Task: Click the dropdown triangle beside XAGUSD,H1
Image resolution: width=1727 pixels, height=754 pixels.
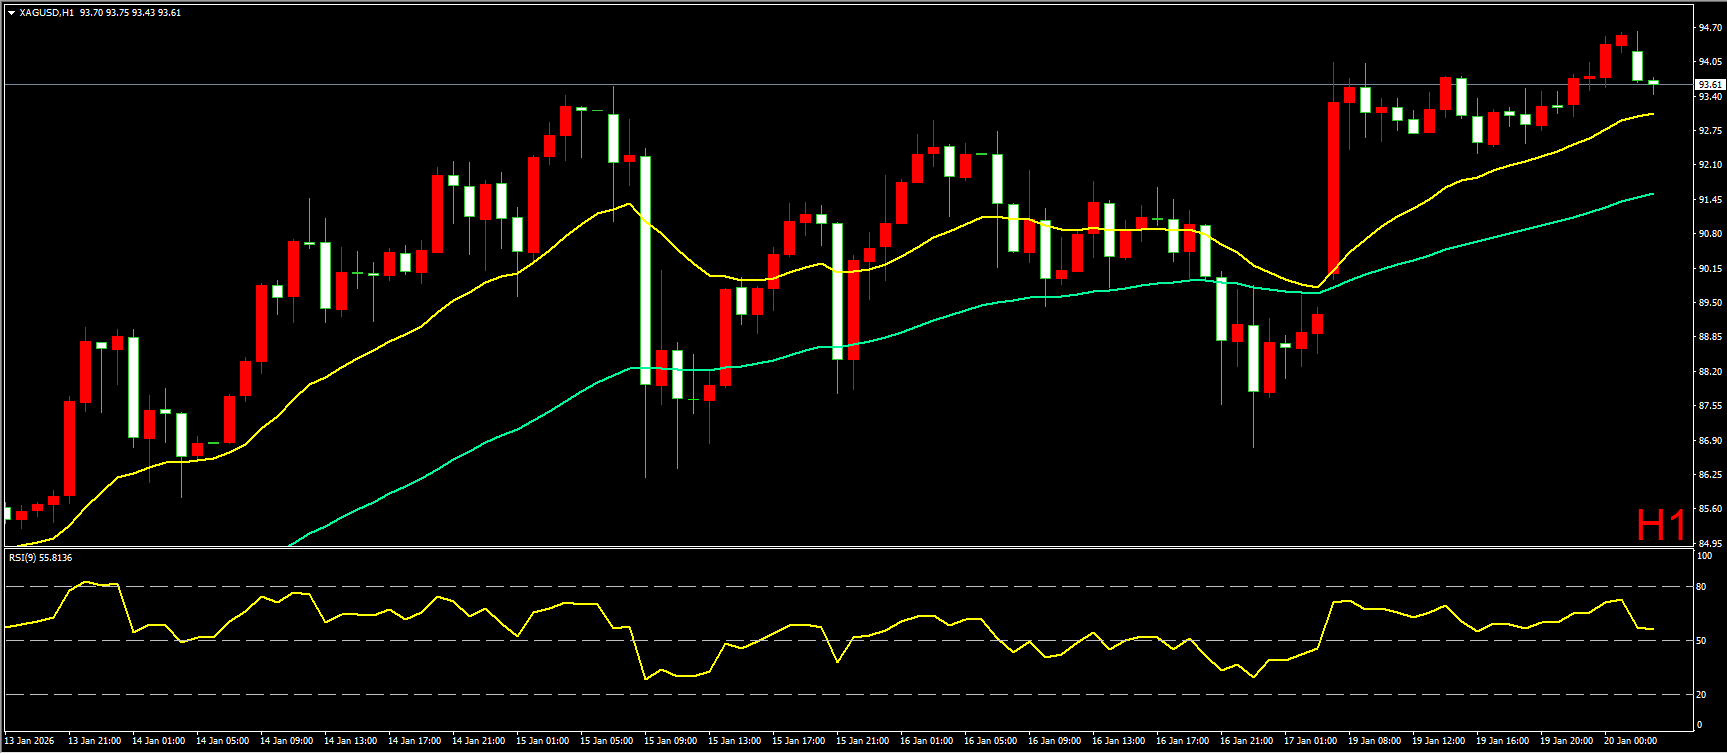Action: point(11,13)
